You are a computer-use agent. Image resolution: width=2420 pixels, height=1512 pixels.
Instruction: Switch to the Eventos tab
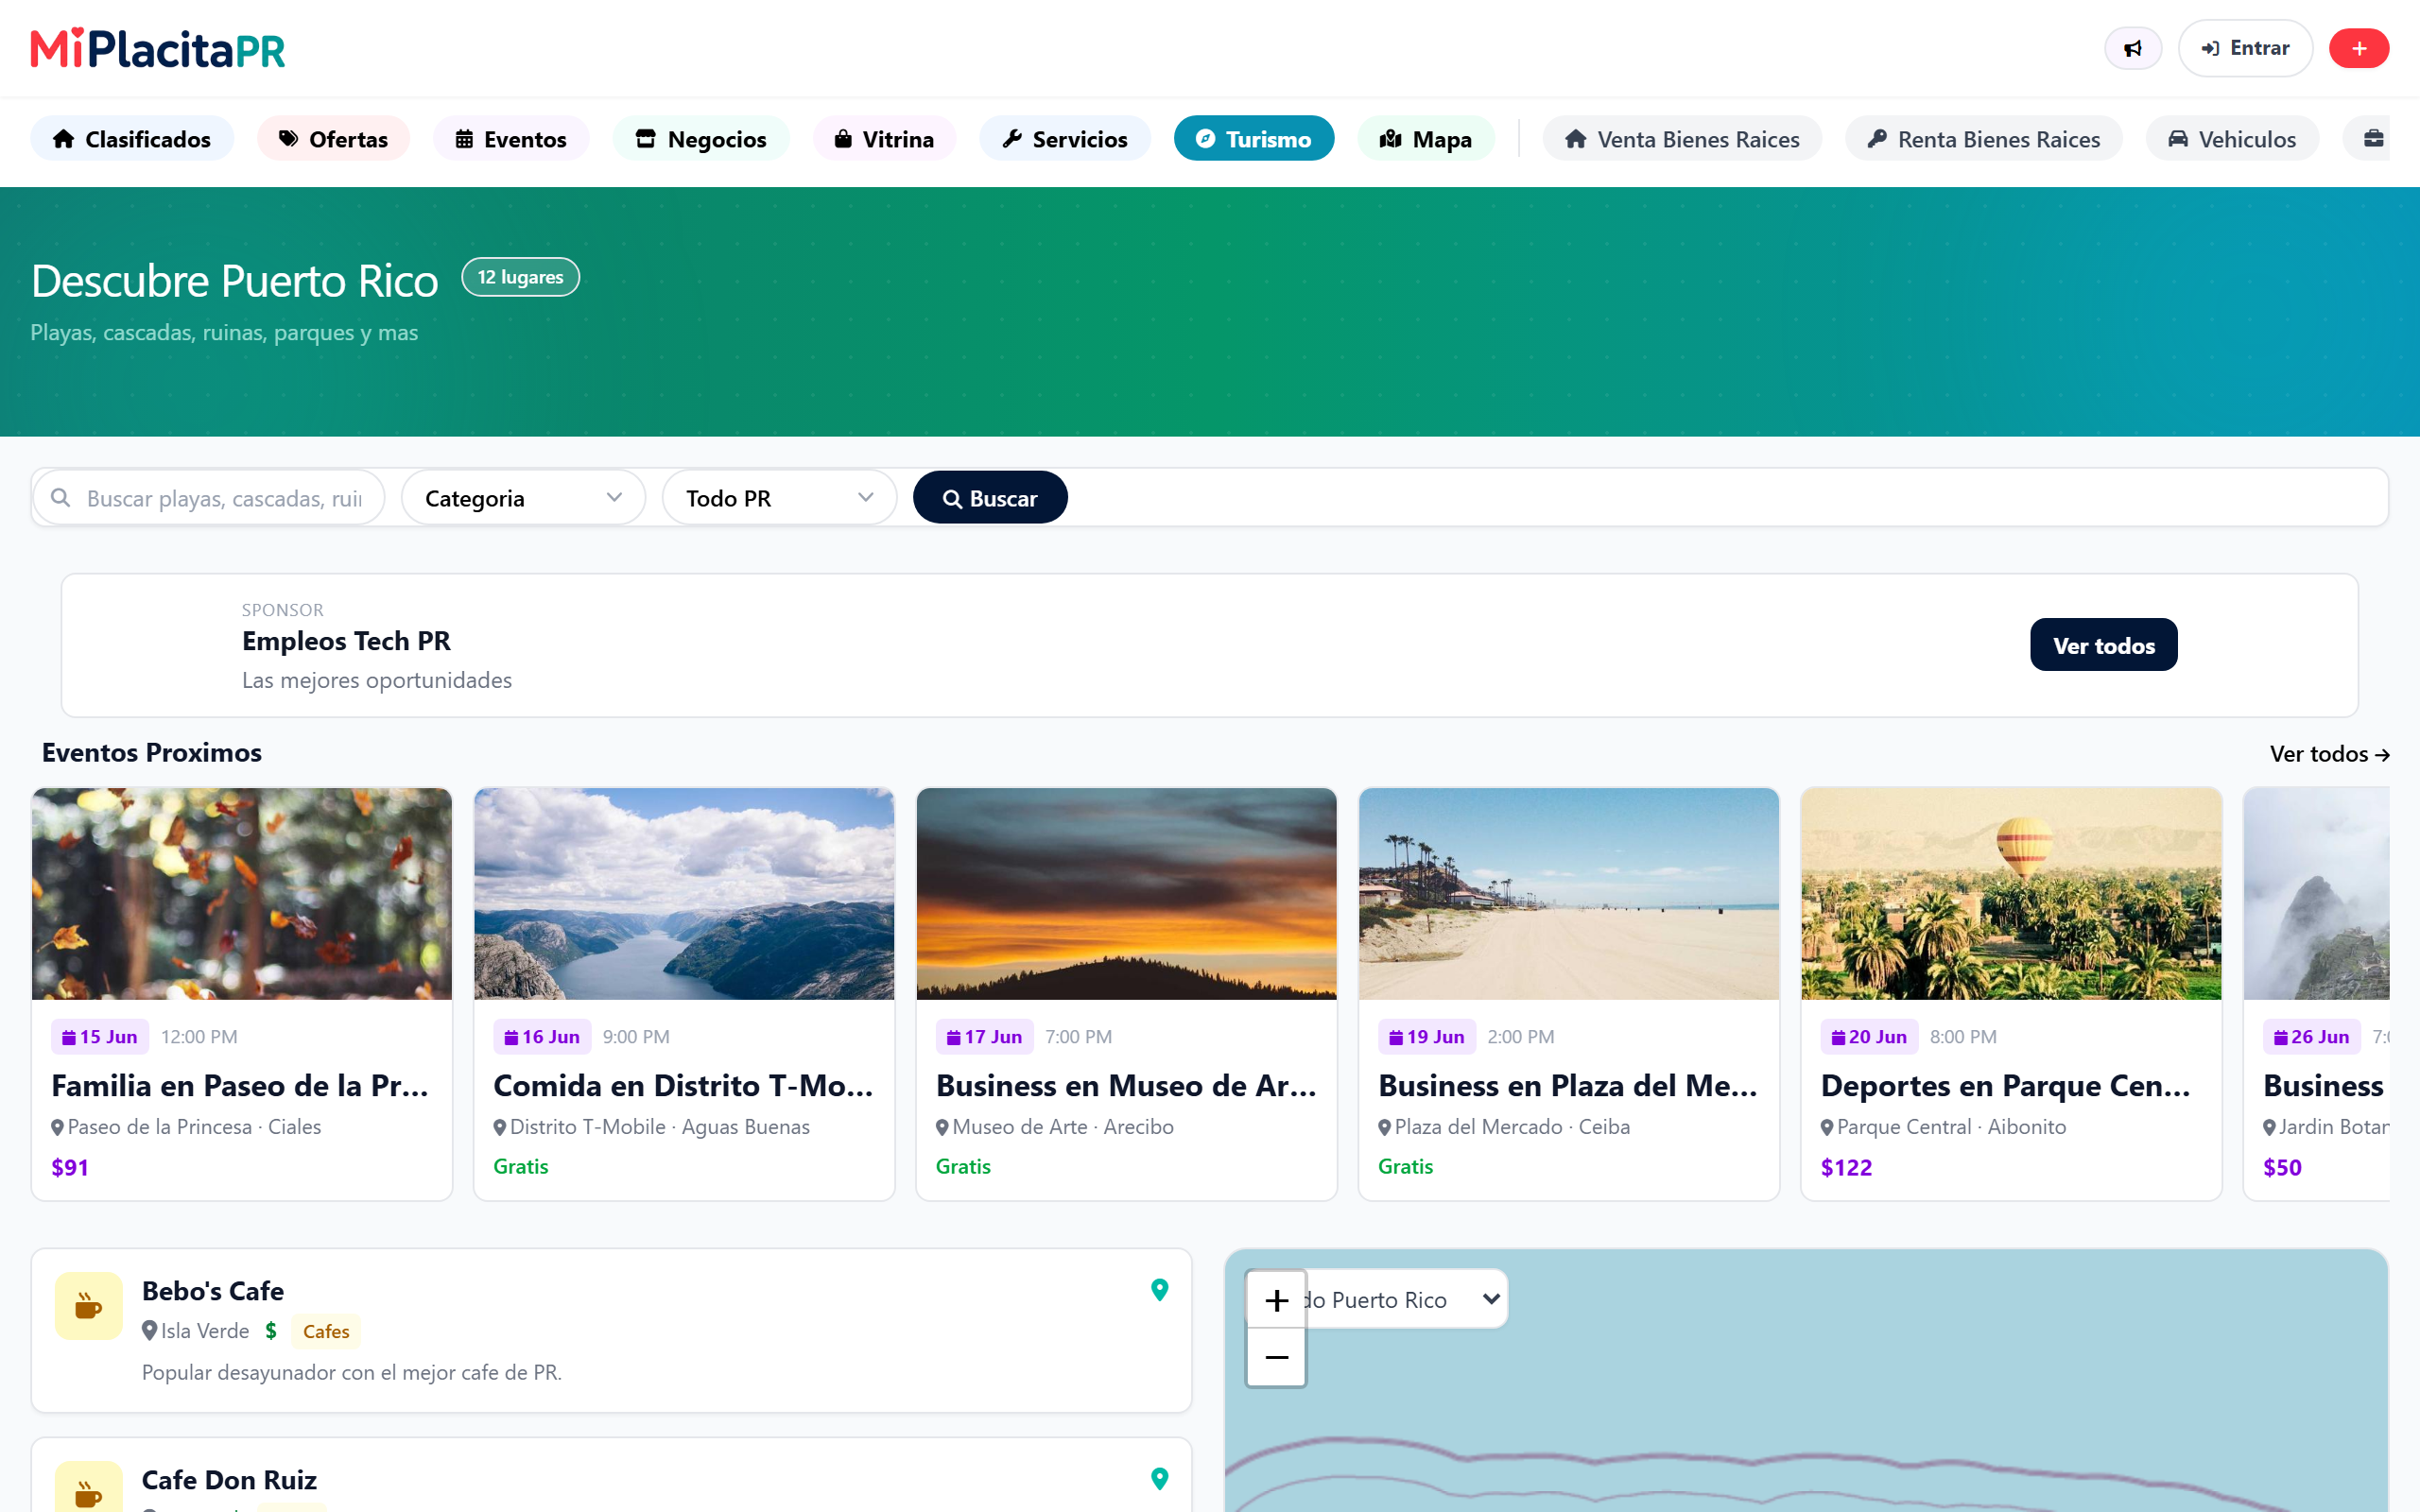coord(511,139)
